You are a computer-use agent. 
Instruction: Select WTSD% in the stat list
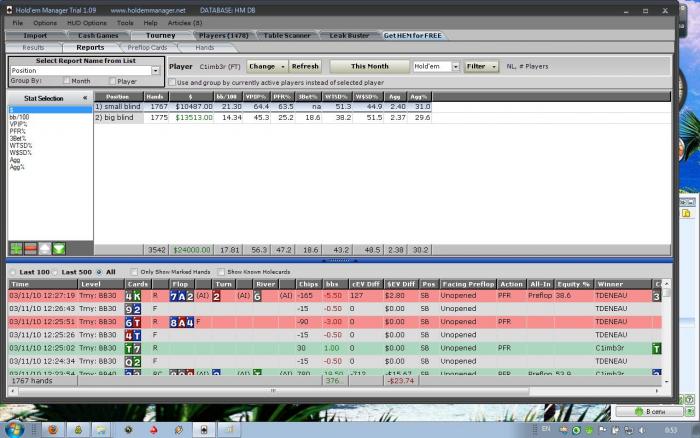21,146
